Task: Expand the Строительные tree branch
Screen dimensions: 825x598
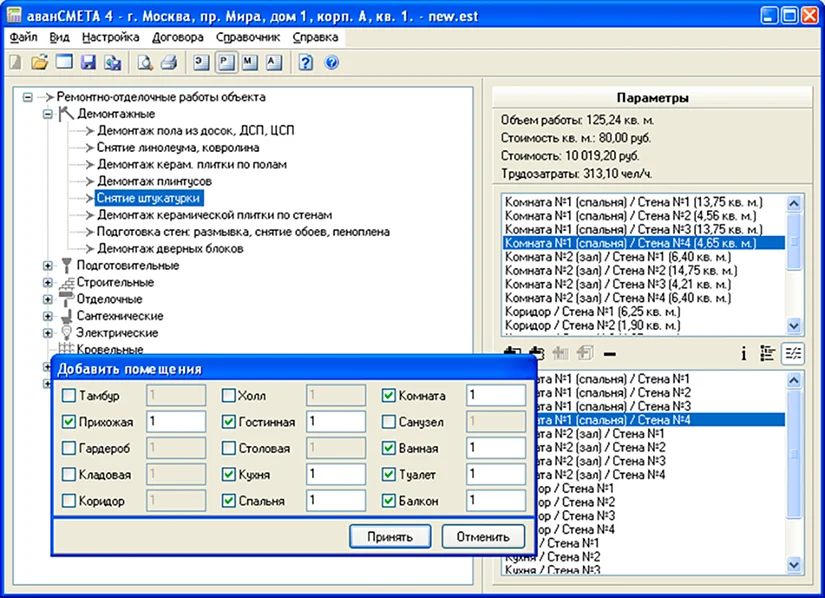Action: [47, 282]
